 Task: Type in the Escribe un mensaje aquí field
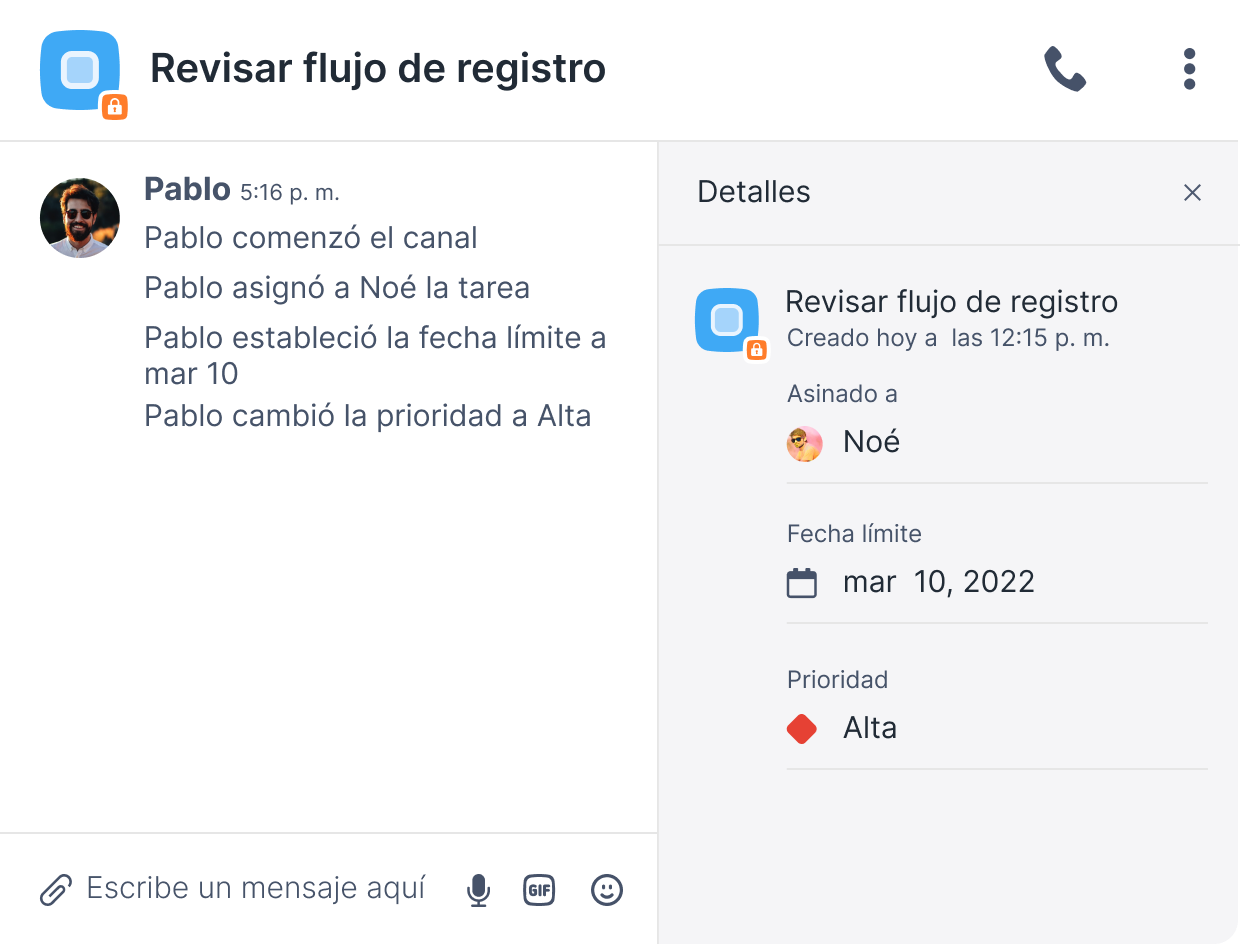[256, 888]
